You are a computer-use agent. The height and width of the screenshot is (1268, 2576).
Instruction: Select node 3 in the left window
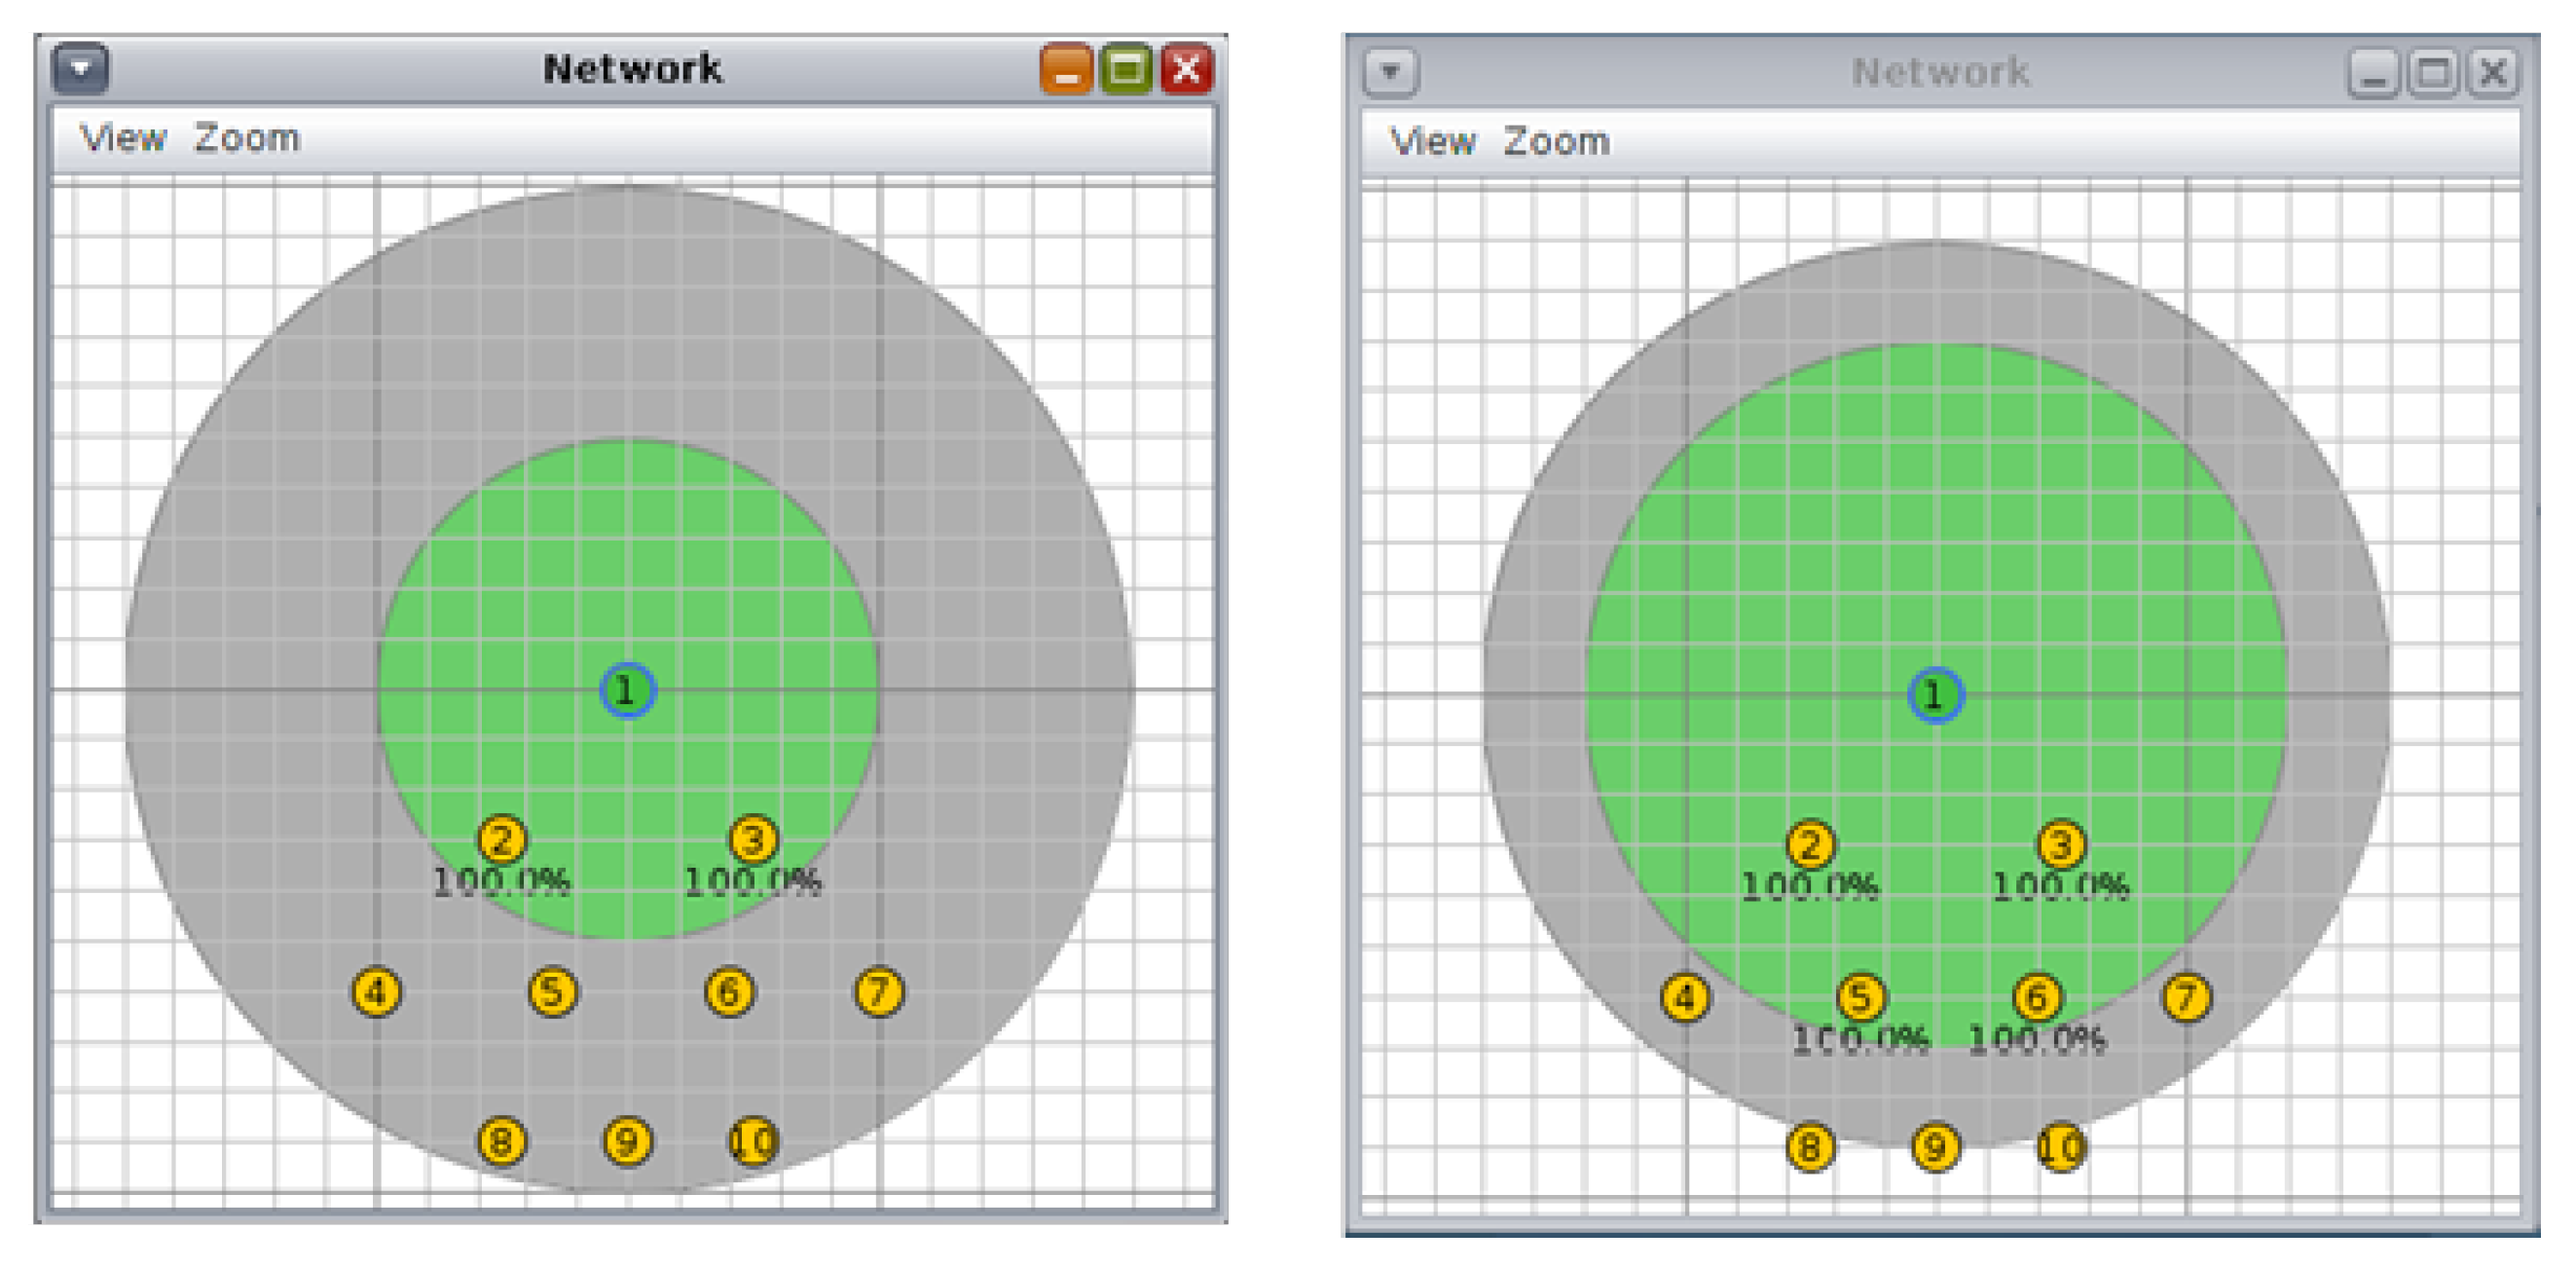pos(753,840)
